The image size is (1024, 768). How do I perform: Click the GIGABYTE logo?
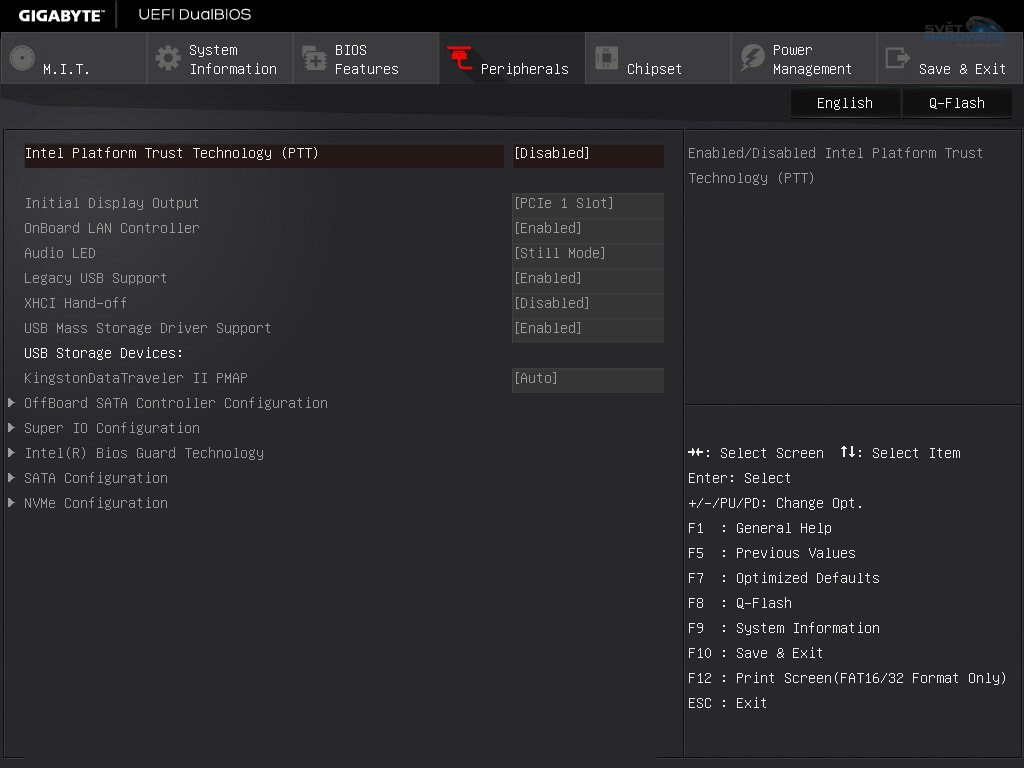pos(61,15)
